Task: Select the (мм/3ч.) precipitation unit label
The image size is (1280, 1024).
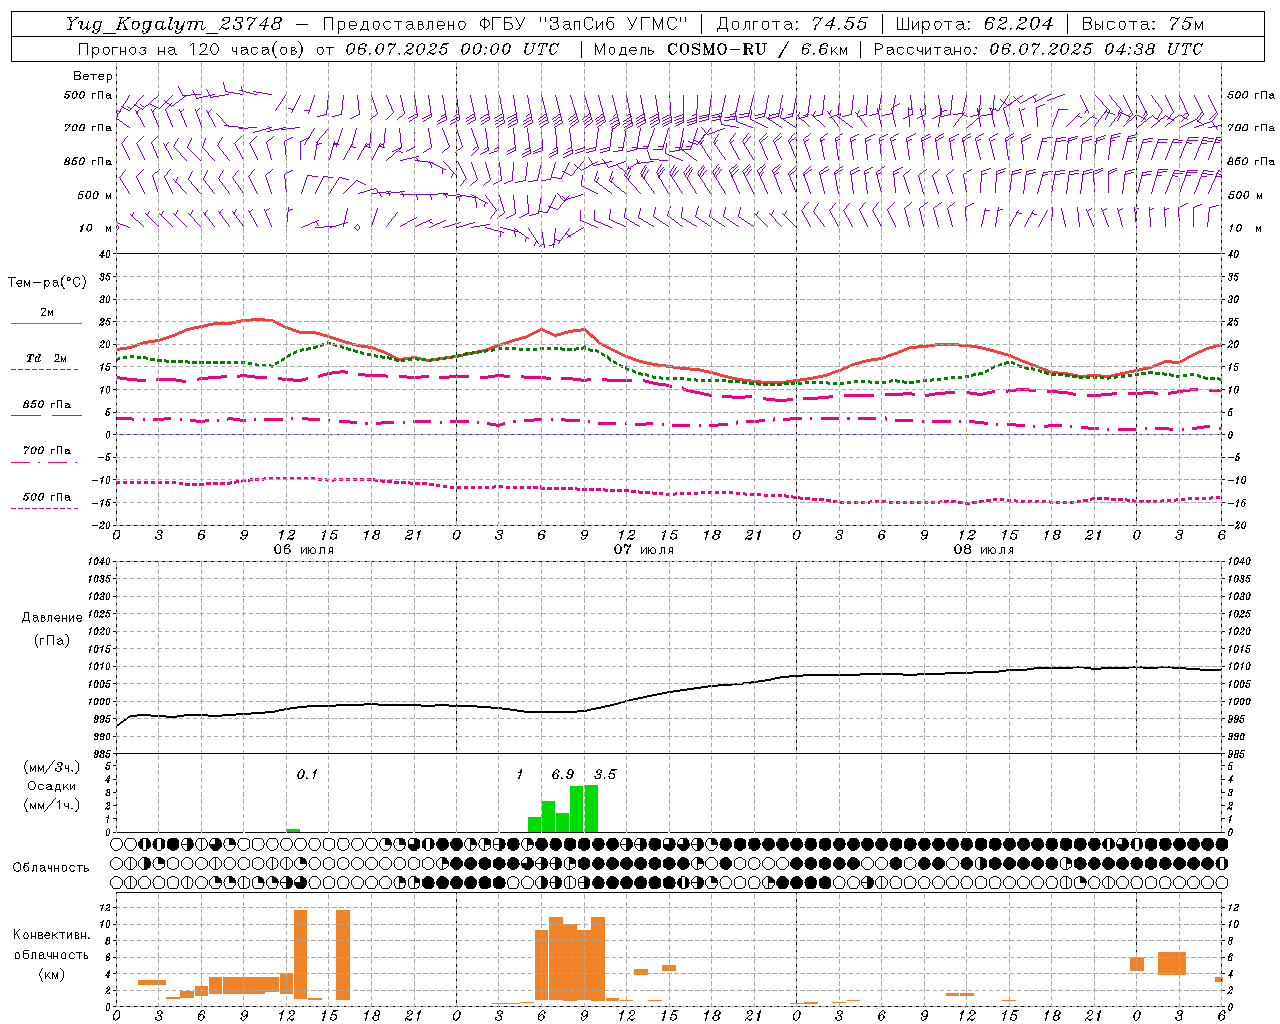Action: (x=51, y=767)
